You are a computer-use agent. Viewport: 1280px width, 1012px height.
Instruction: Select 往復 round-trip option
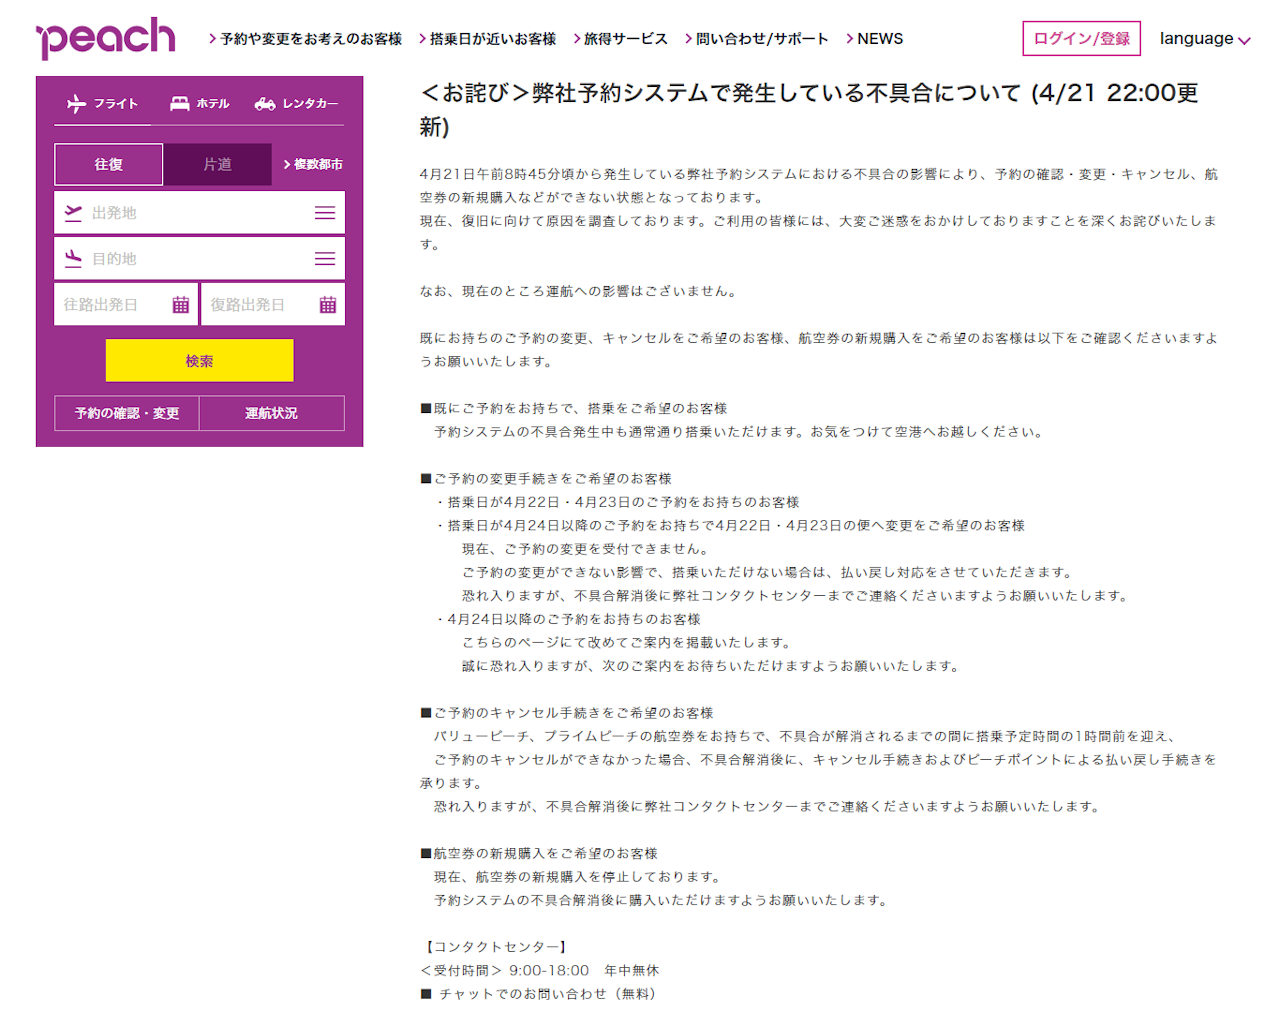108,164
